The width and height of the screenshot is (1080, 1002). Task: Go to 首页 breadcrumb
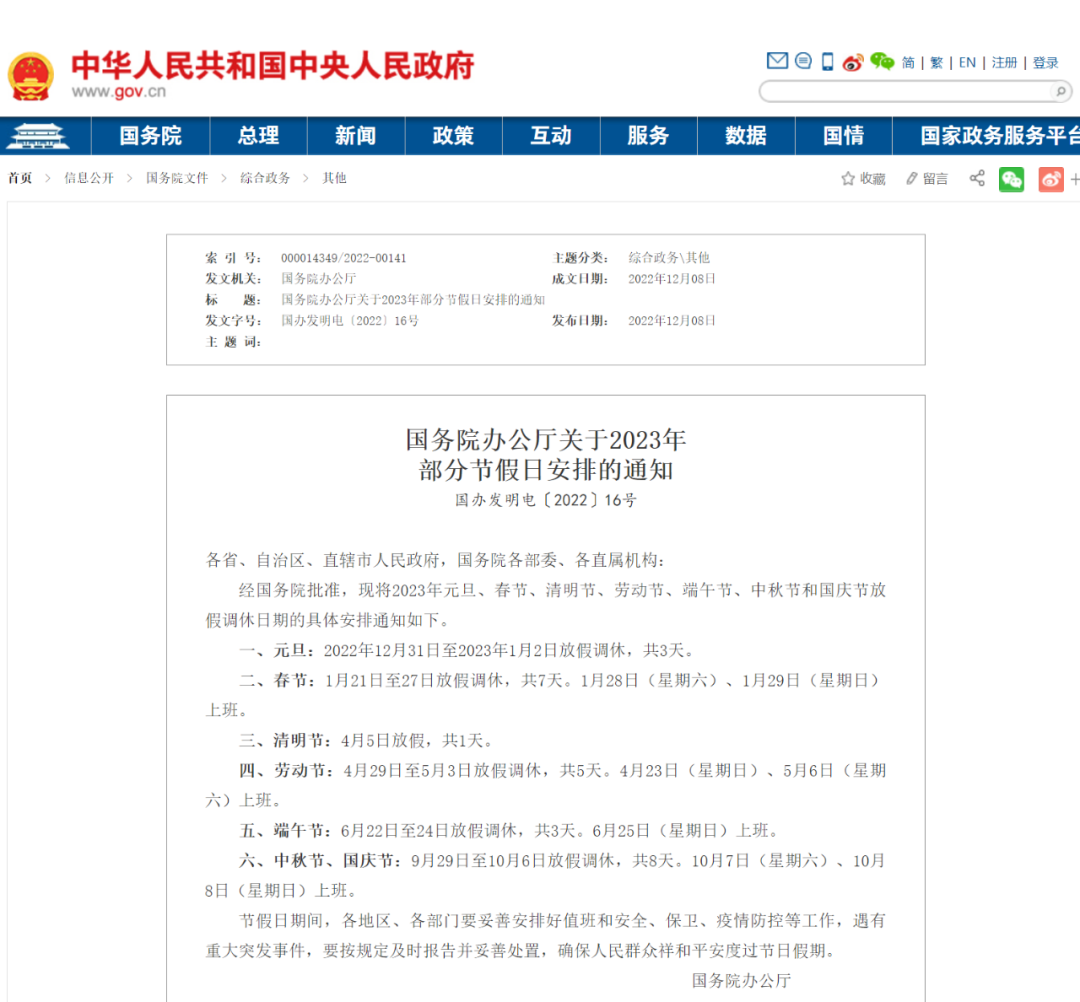click(x=20, y=178)
